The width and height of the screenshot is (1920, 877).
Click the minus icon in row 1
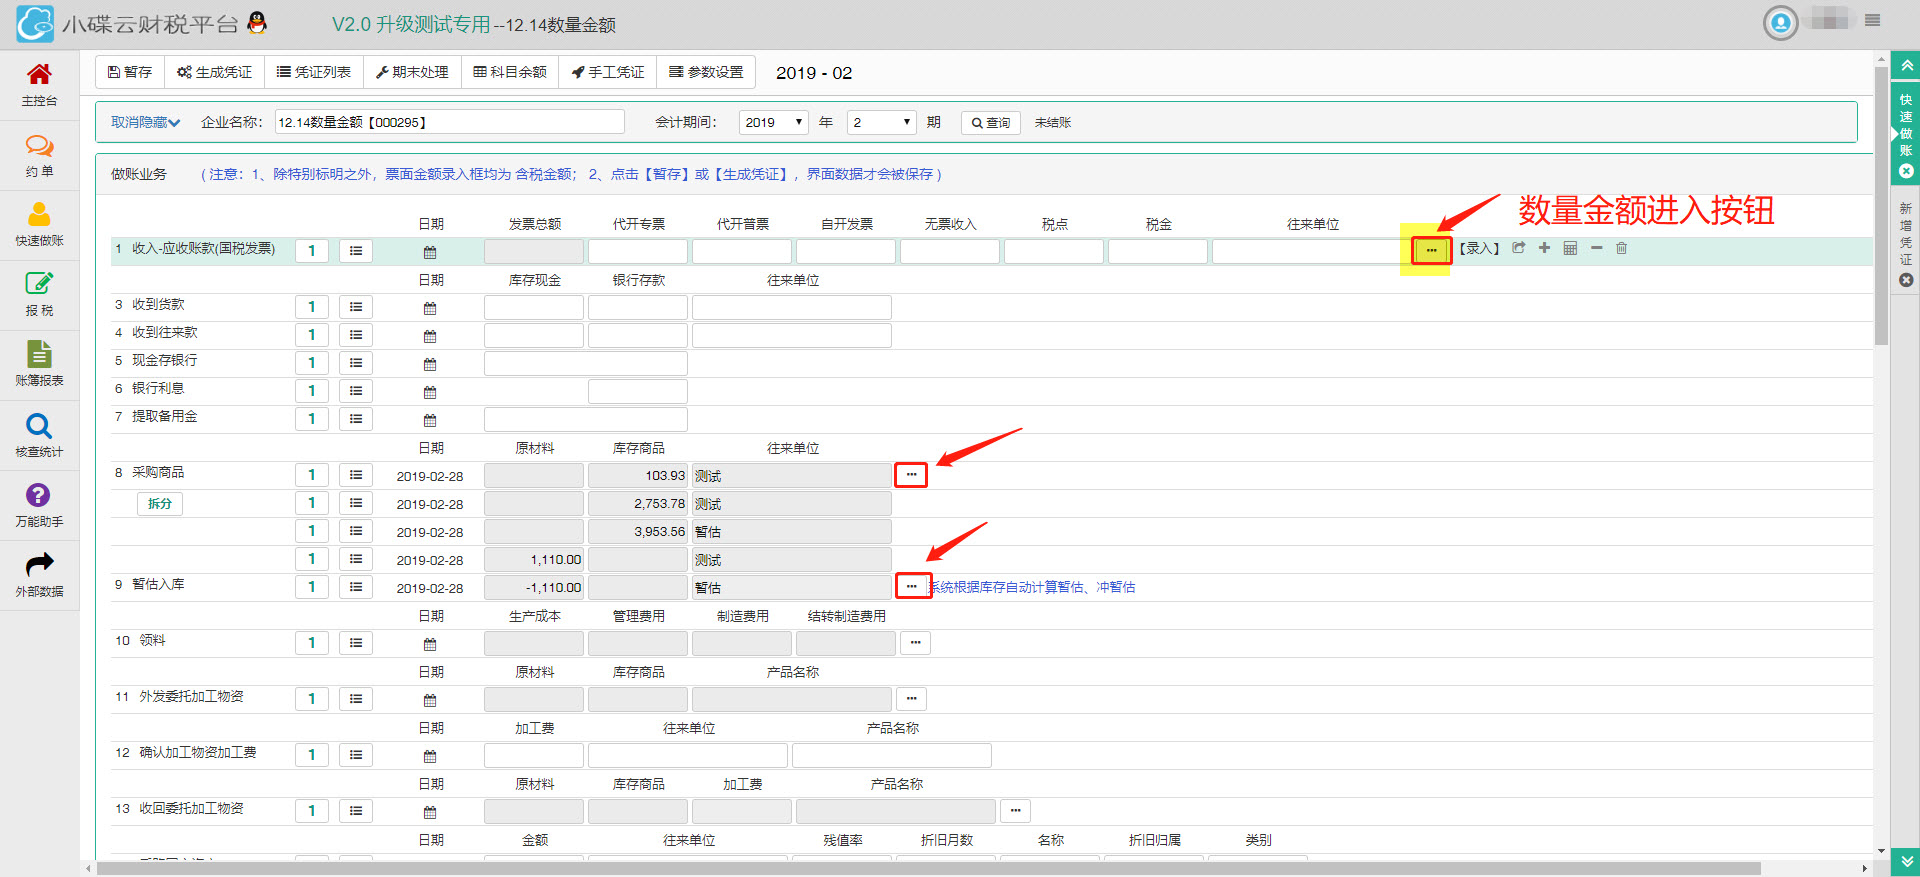pos(1596,248)
